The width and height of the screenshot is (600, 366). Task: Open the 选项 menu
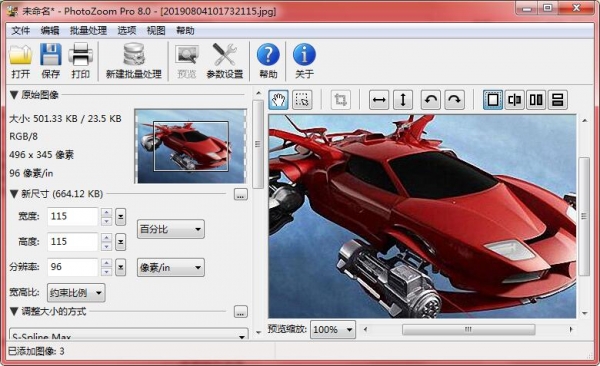tap(127, 31)
